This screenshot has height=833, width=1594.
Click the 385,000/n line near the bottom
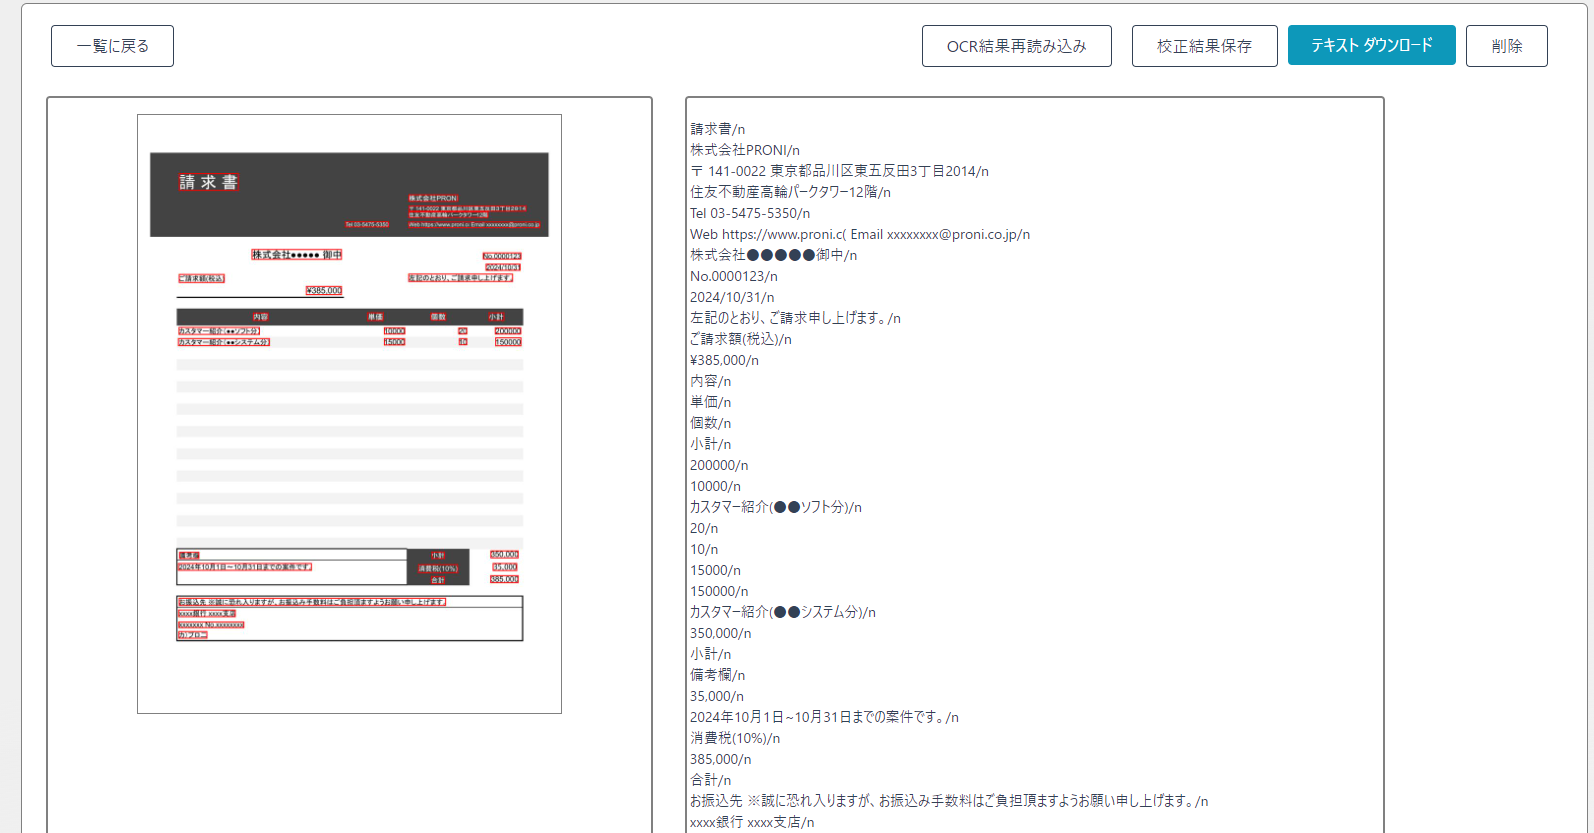[721, 759]
